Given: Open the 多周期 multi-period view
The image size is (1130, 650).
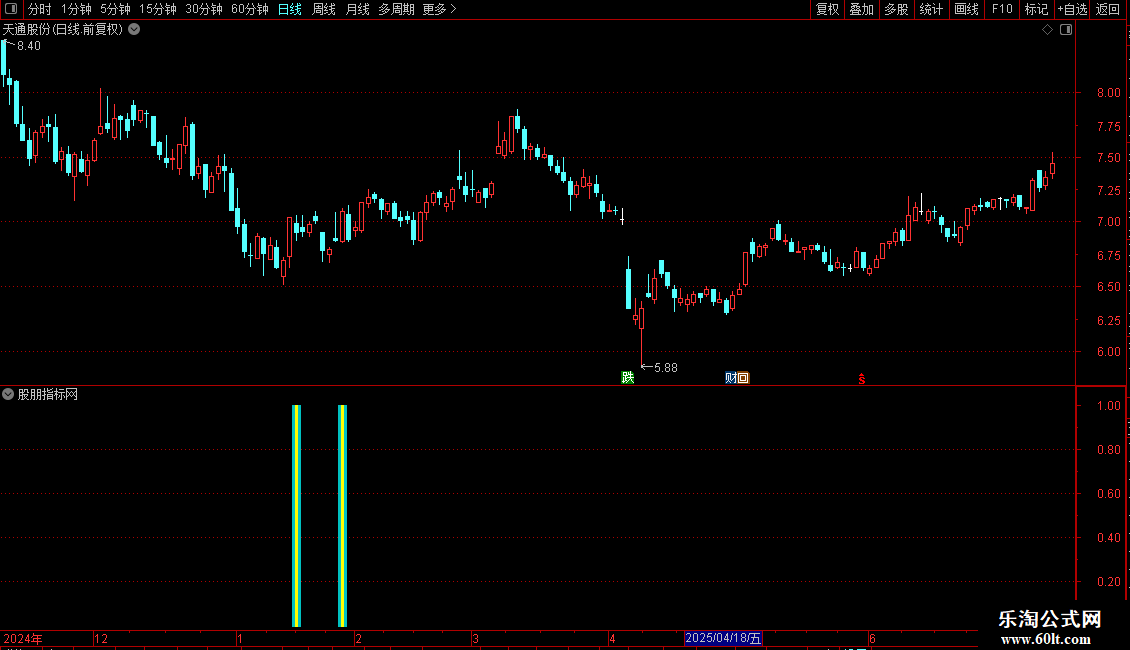Looking at the screenshot, I should pyautogui.click(x=396, y=9).
